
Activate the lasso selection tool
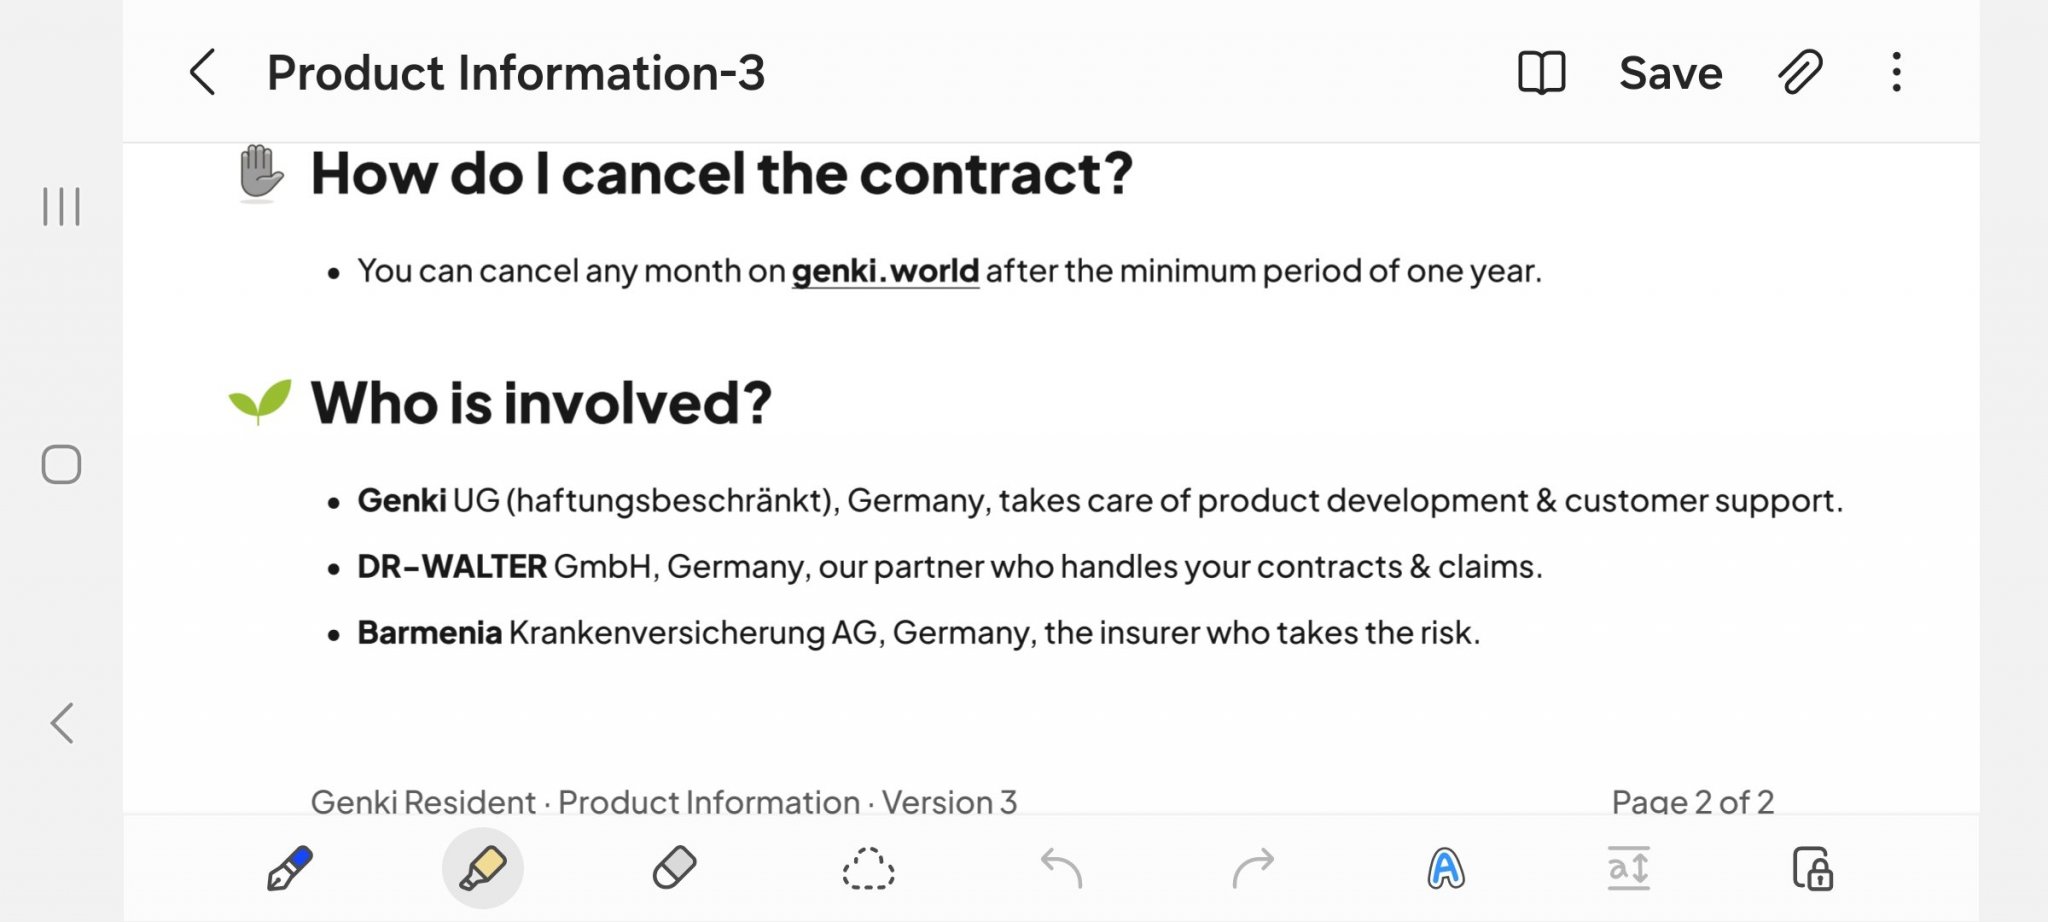[868, 868]
